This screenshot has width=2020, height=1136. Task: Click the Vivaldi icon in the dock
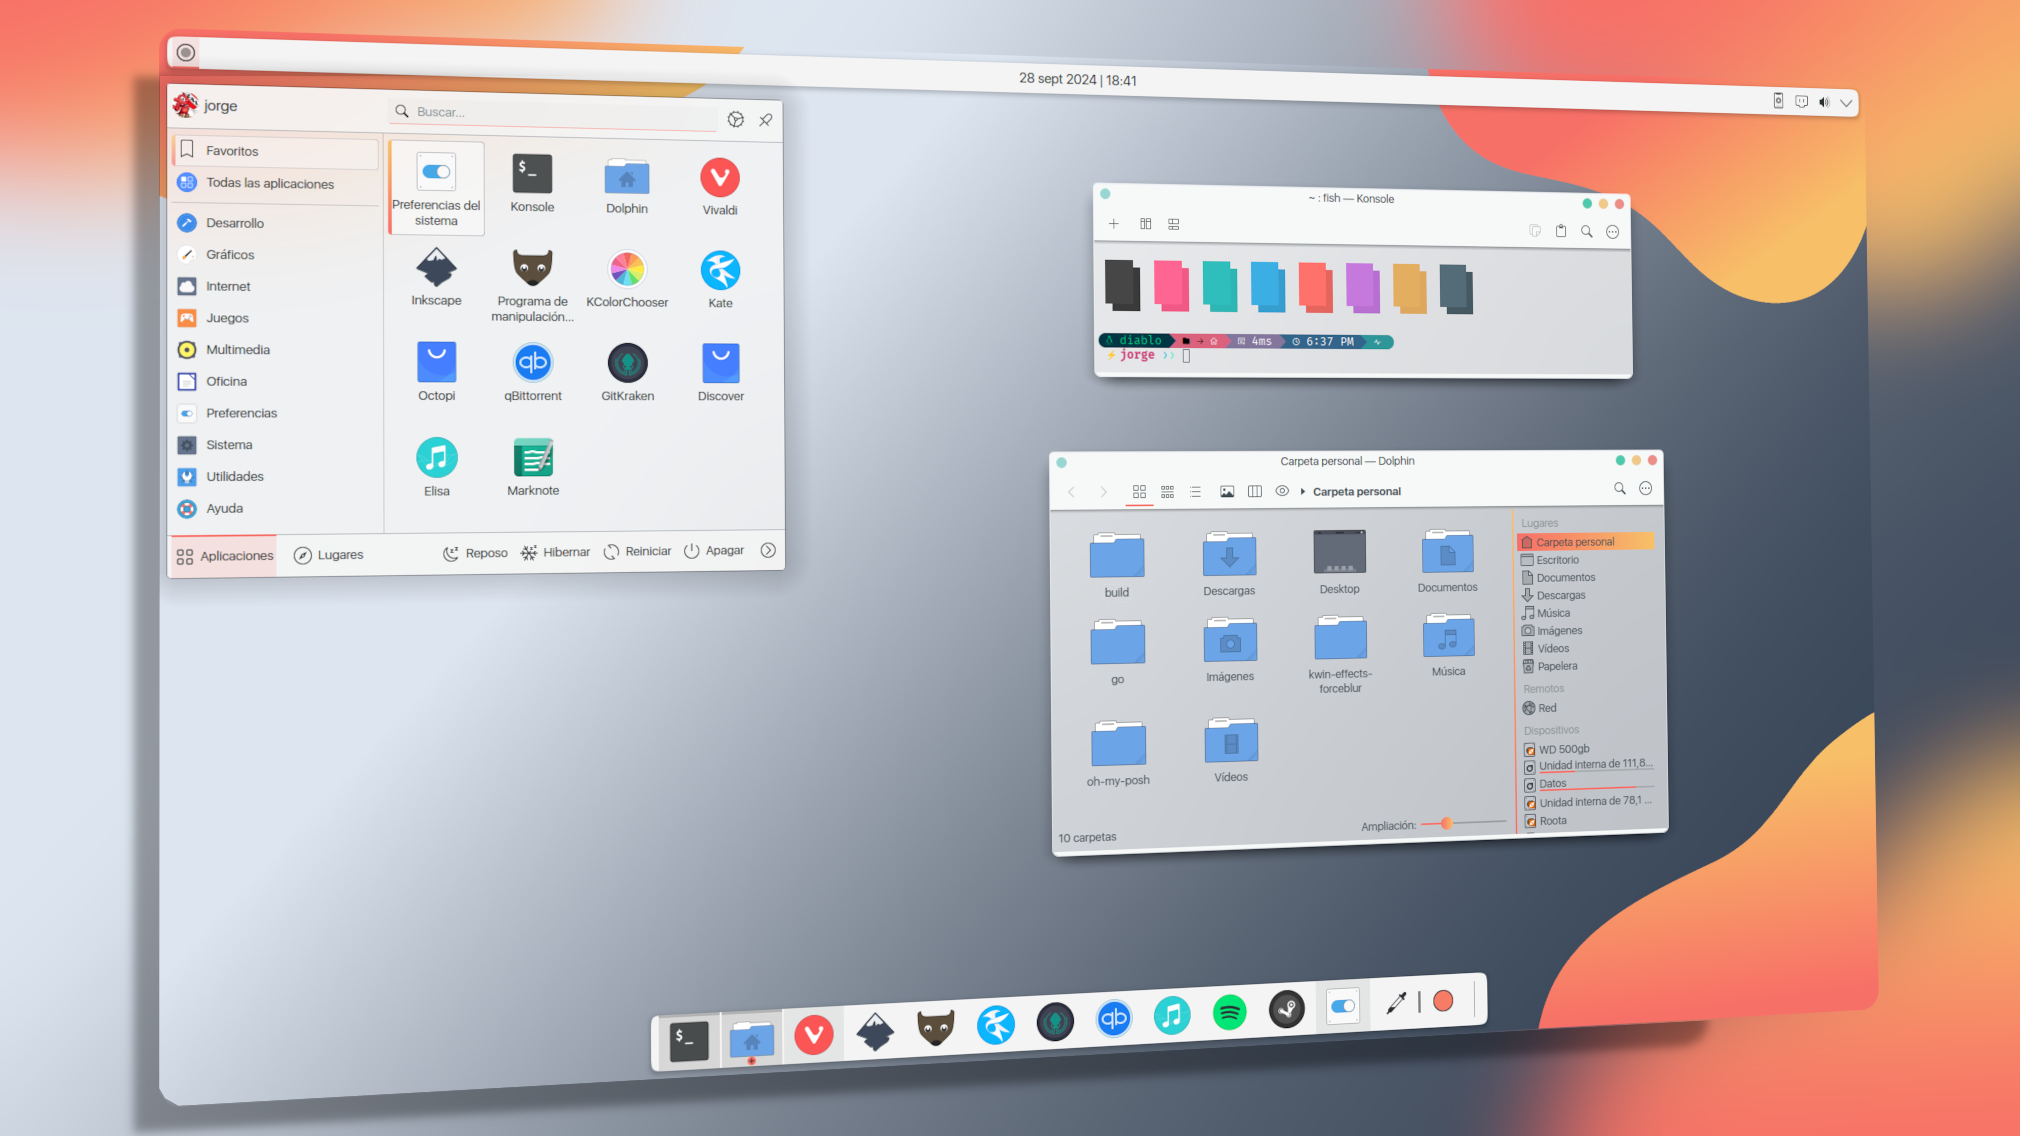pyautogui.click(x=814, y=1034)
